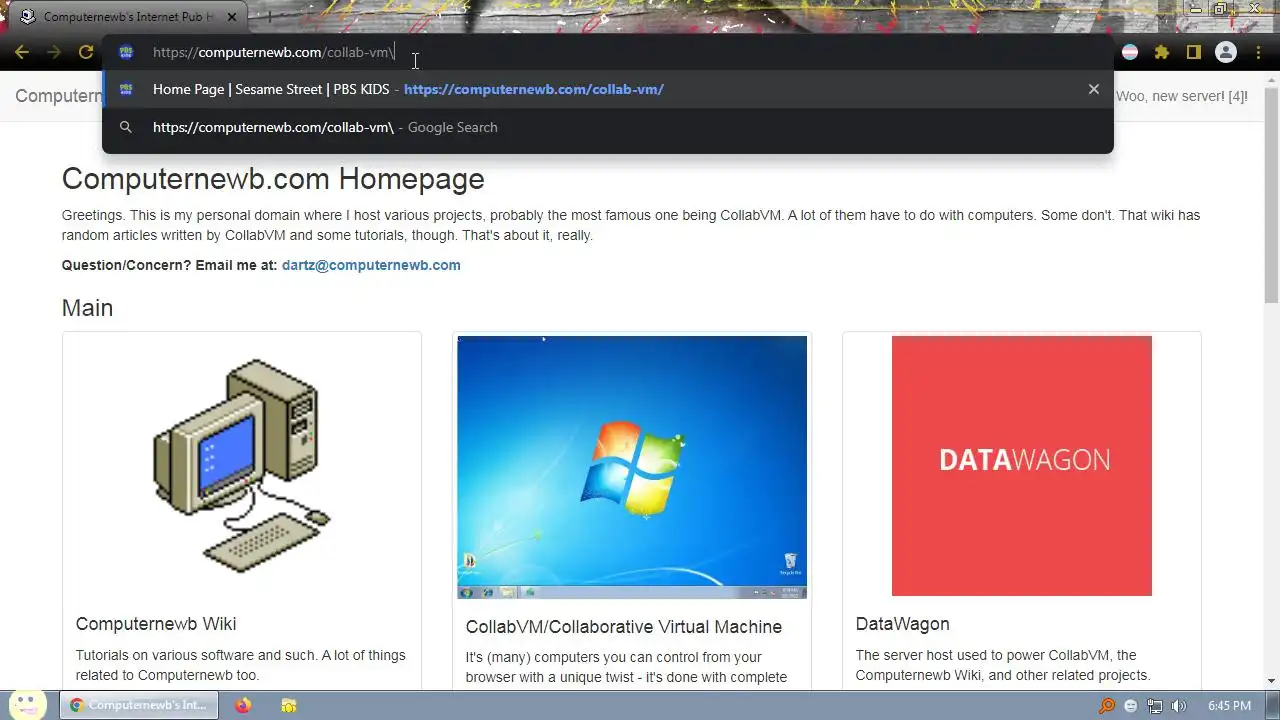Open the yellow folder taskbar icon
Image resolution: width=1280 pixels, height=720 pixels.
(x=288, y=705)
